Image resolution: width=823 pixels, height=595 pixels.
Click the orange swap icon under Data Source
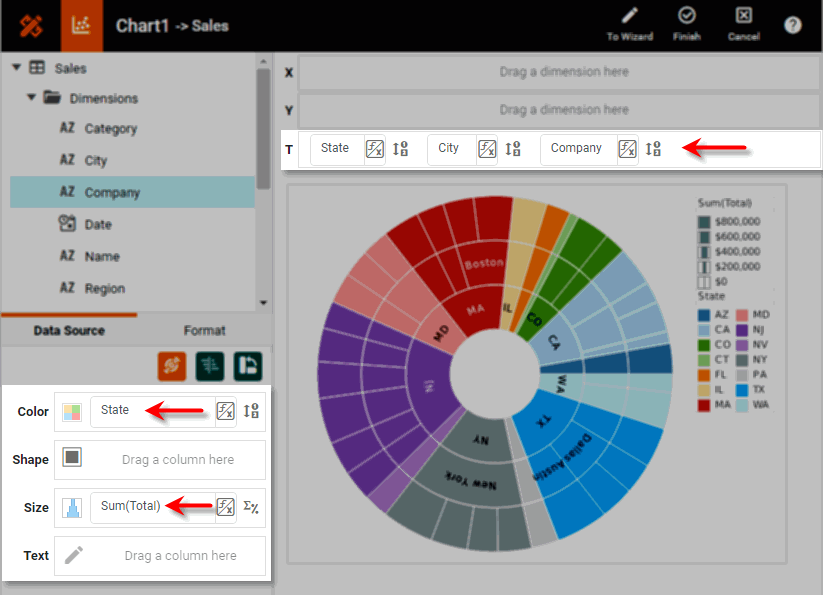172,366
